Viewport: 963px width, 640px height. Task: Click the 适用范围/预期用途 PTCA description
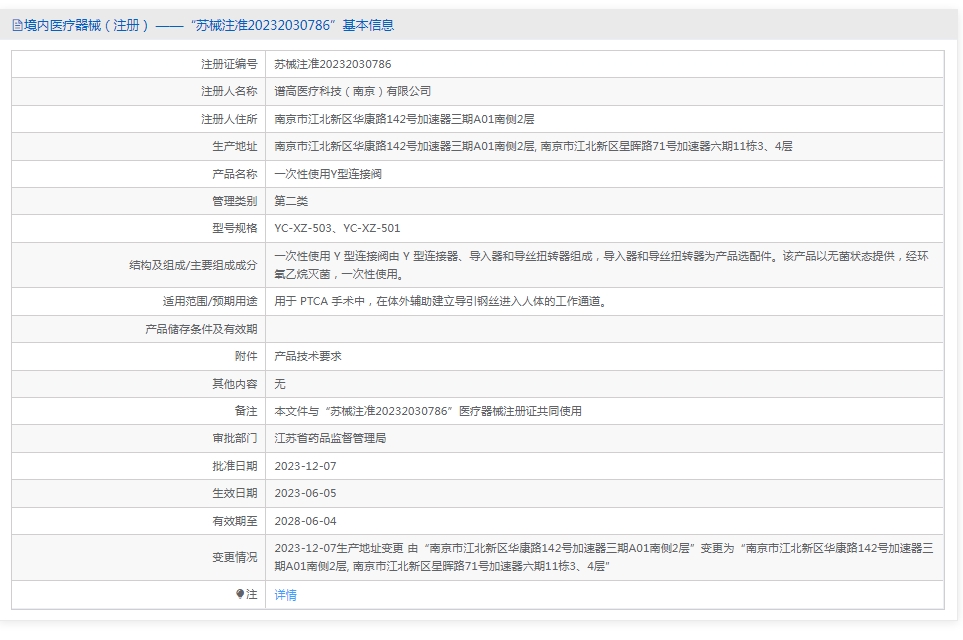tap(441, 302)
